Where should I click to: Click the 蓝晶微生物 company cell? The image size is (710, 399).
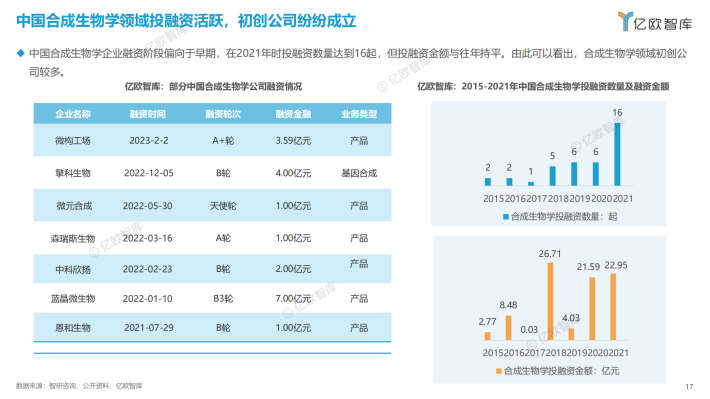pos(73,298)
